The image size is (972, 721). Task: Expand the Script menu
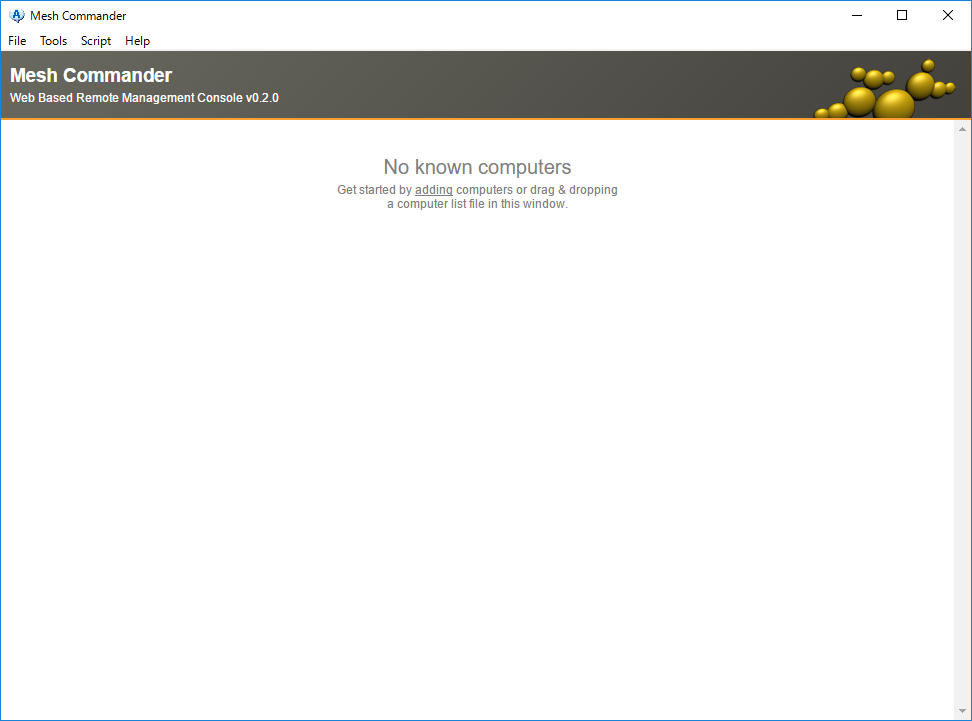point(96,41)
